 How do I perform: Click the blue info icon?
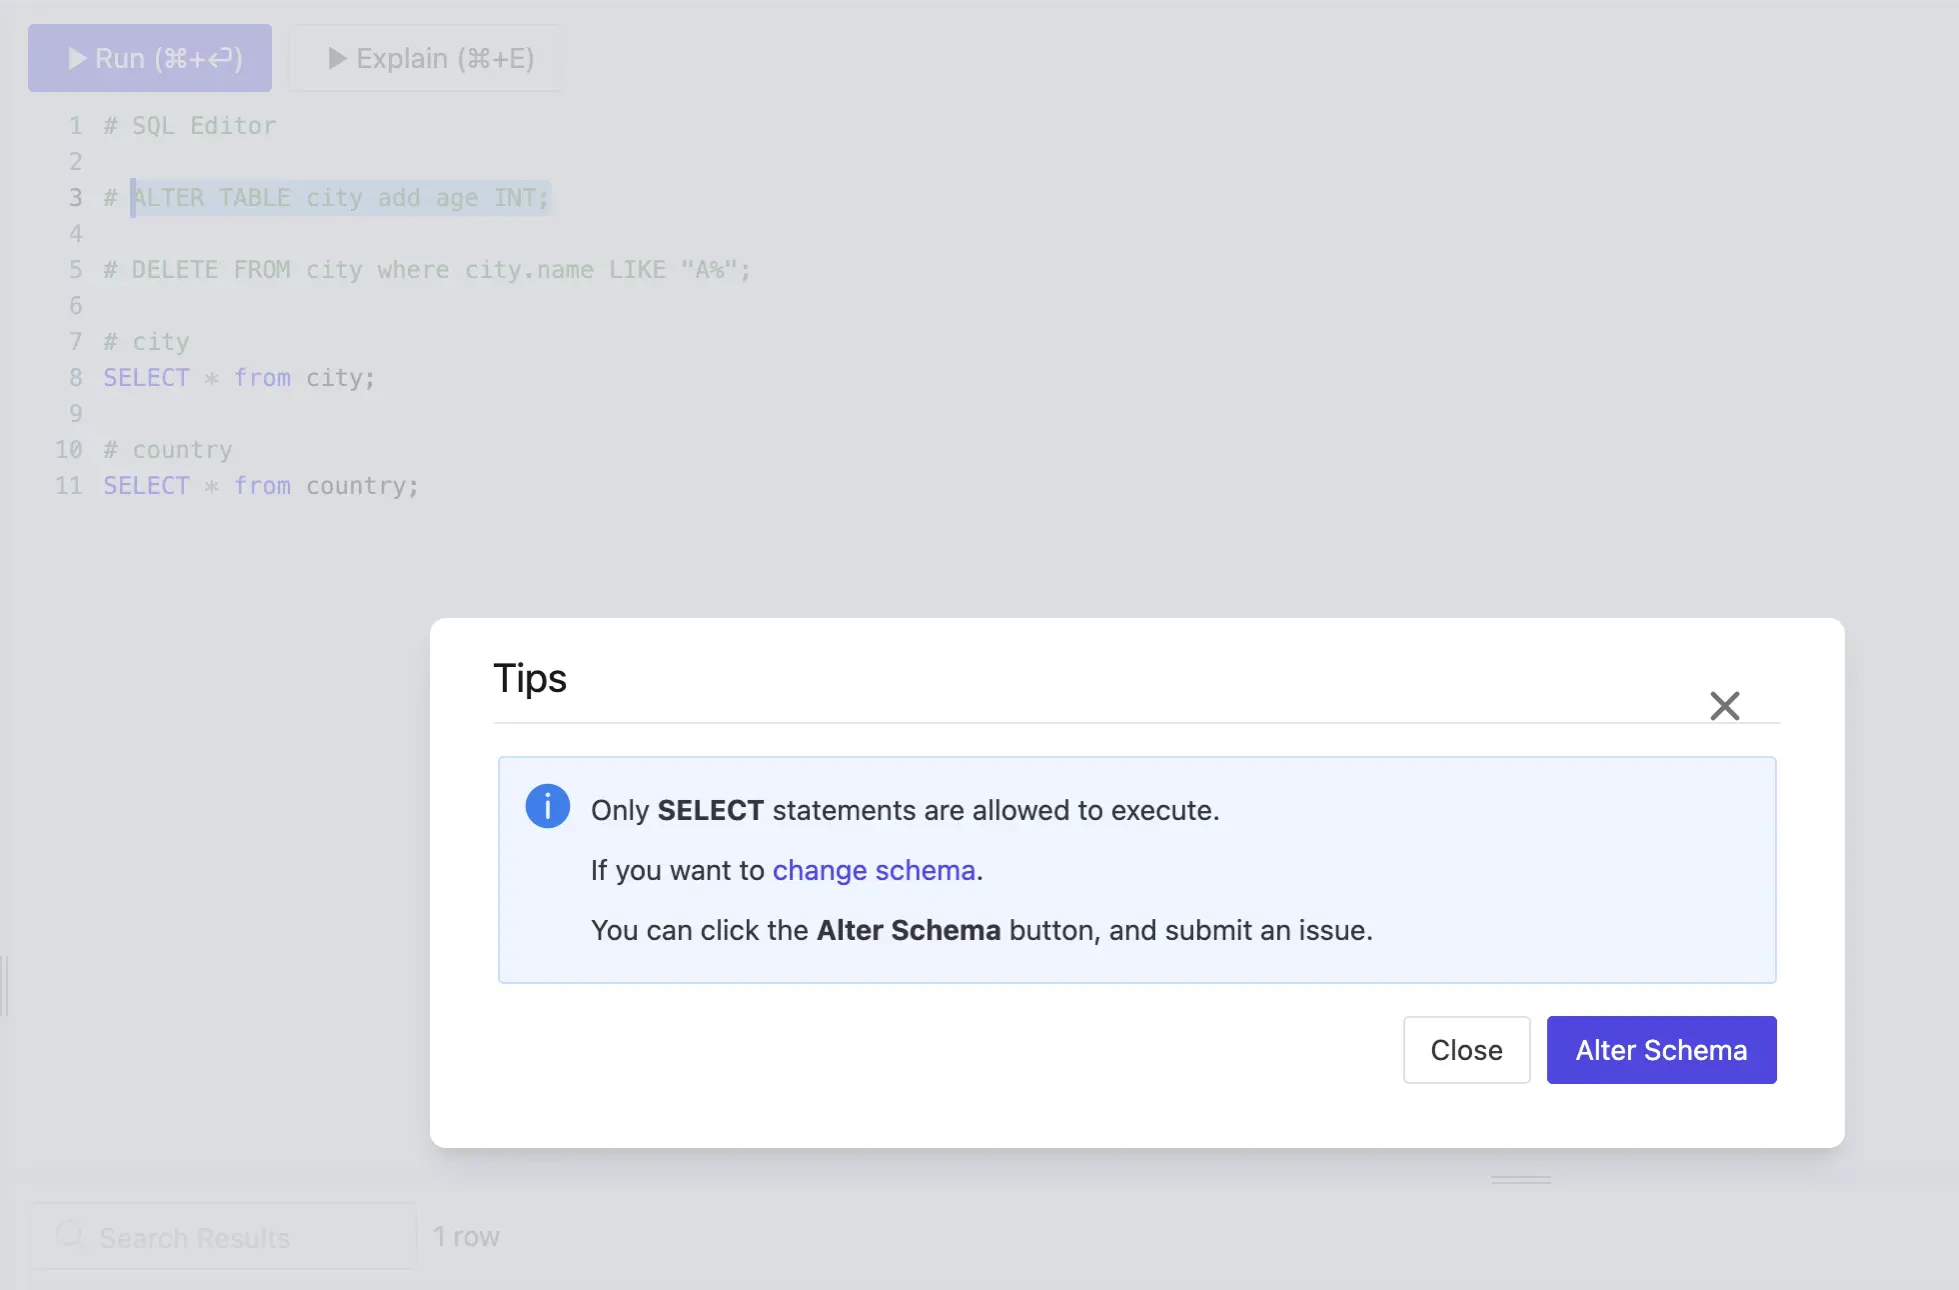click(547, 806)
